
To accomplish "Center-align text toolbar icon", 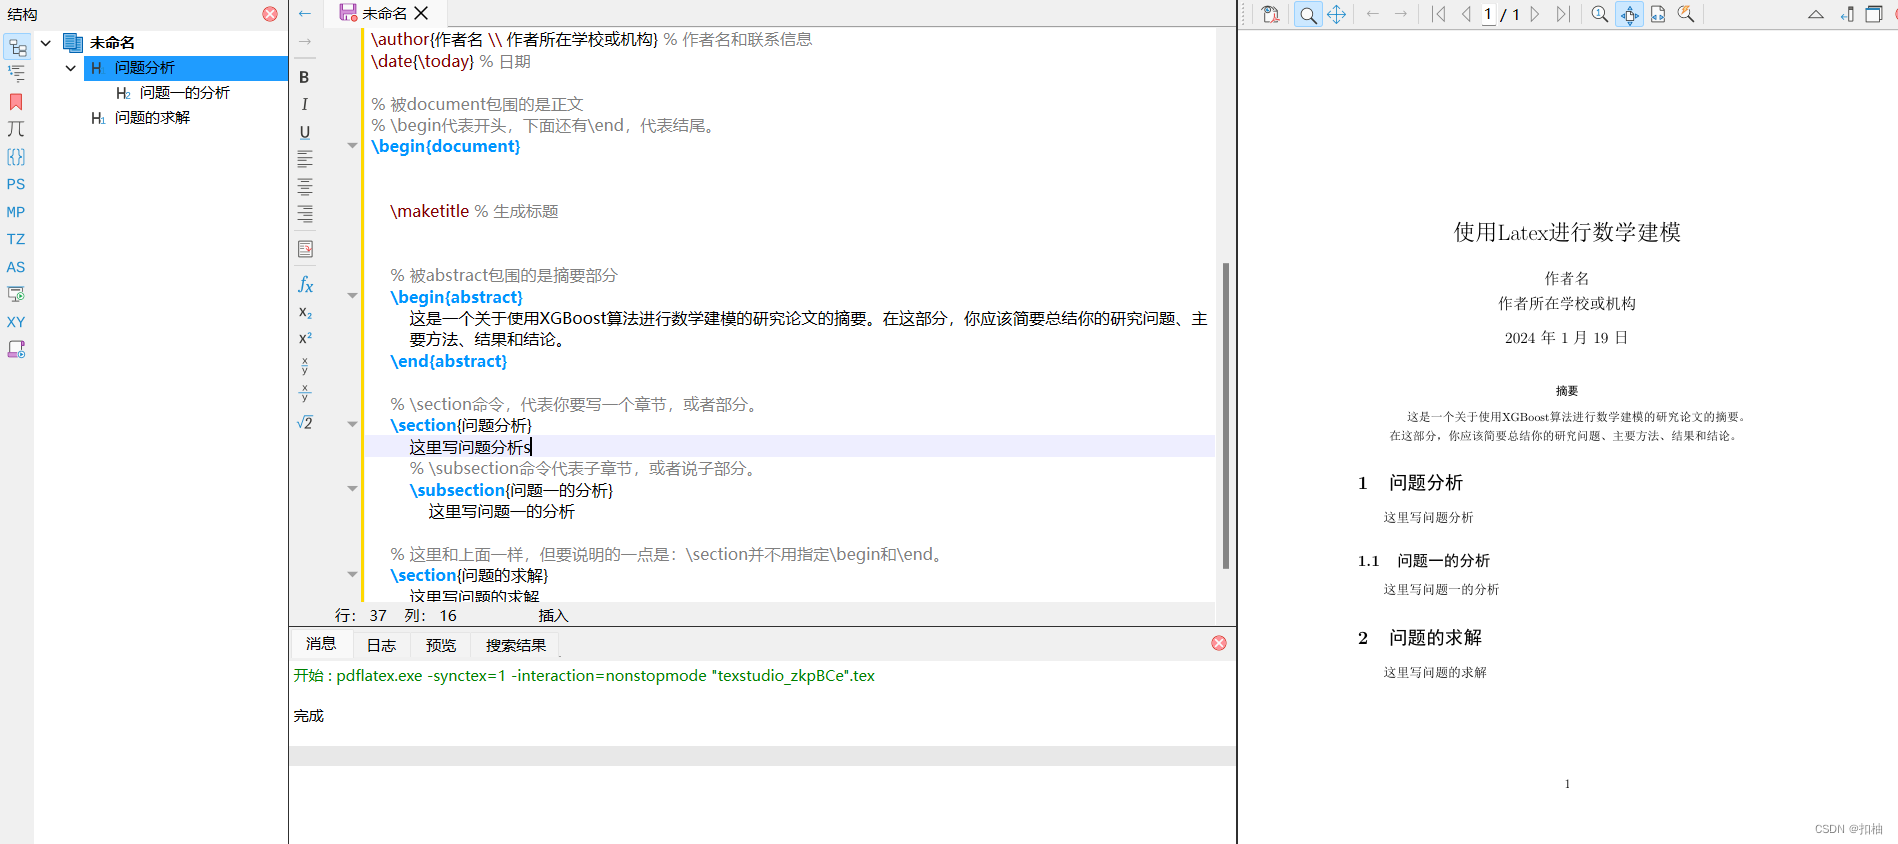I will [305, 186].
